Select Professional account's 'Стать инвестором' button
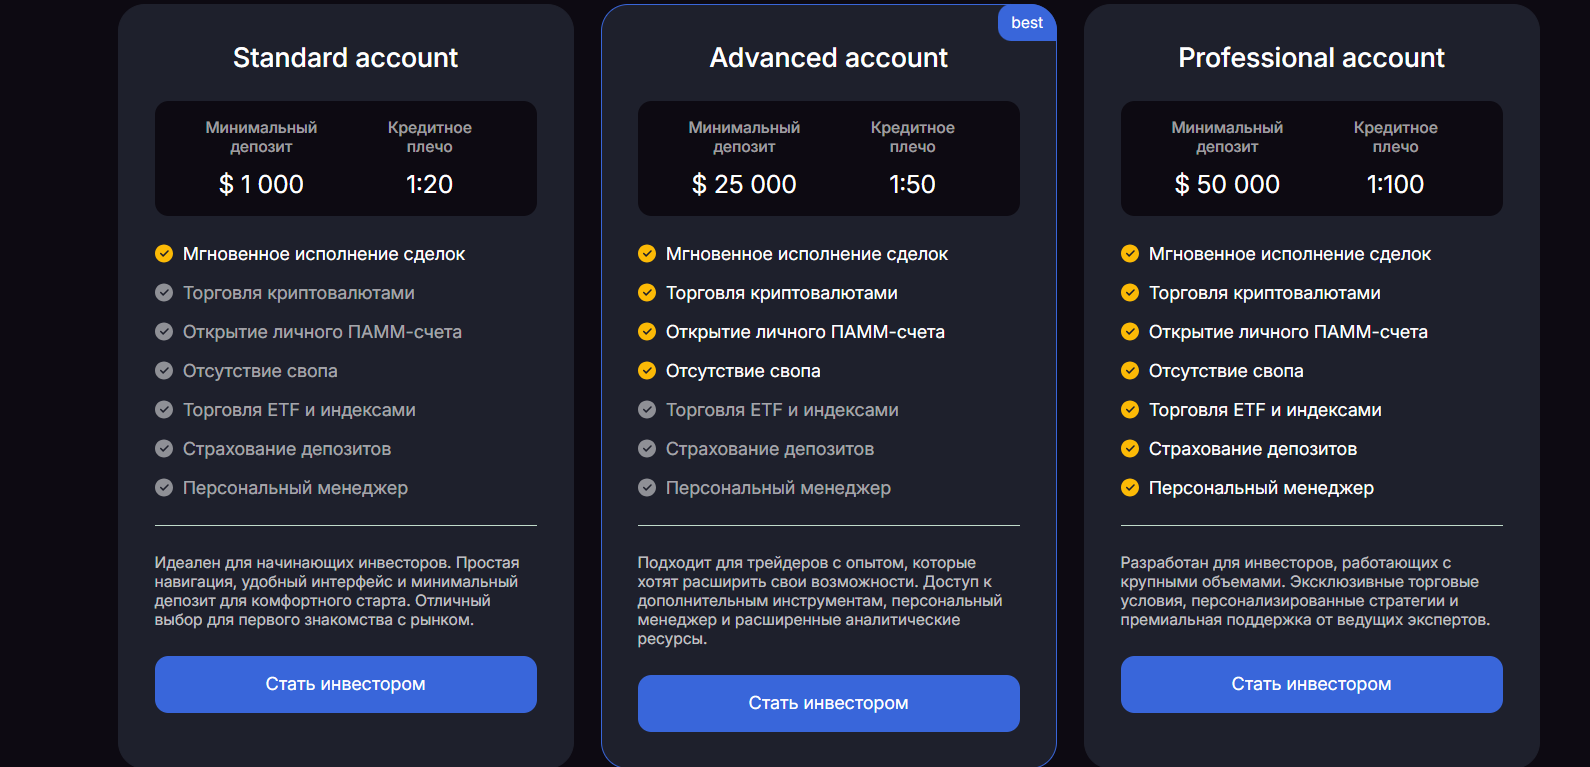Screen dimensions: 1590x767 1311,684
